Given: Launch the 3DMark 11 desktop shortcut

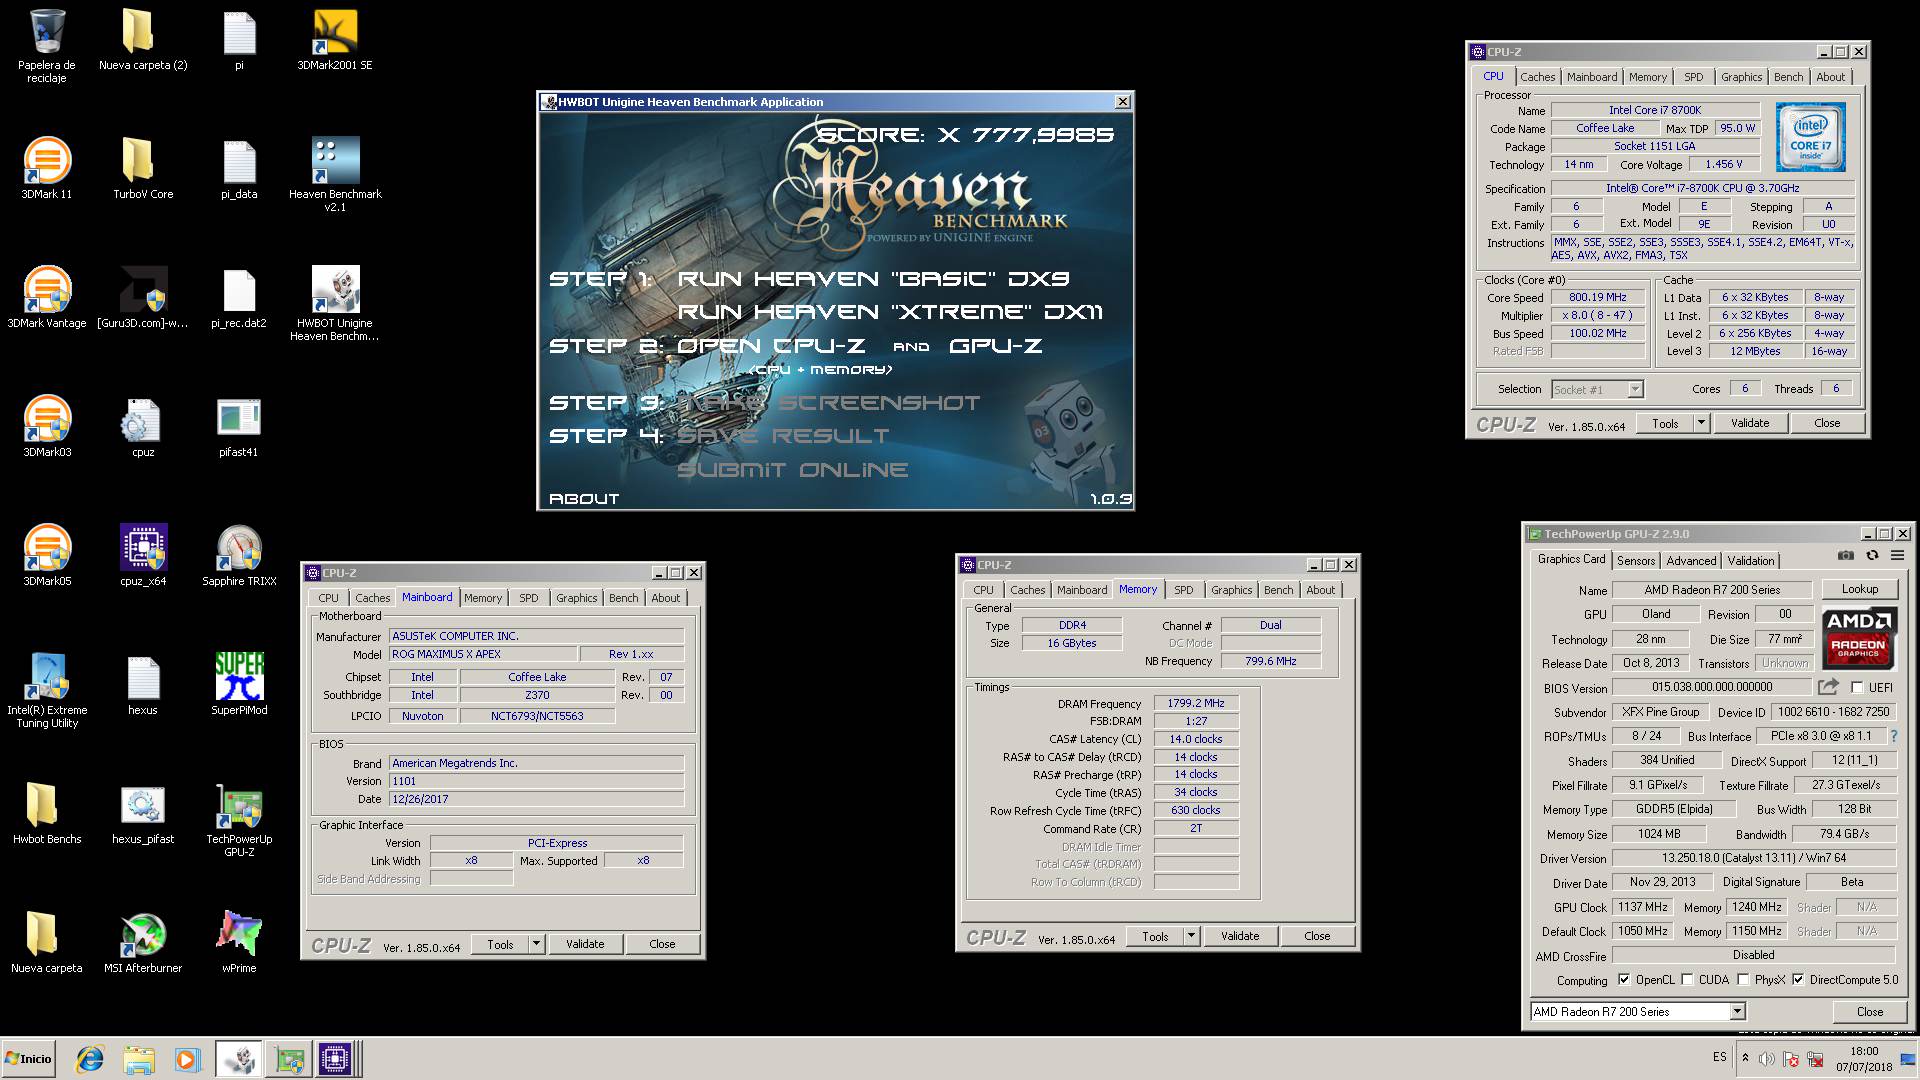Looking at the screenshot, I should point(47,168).
